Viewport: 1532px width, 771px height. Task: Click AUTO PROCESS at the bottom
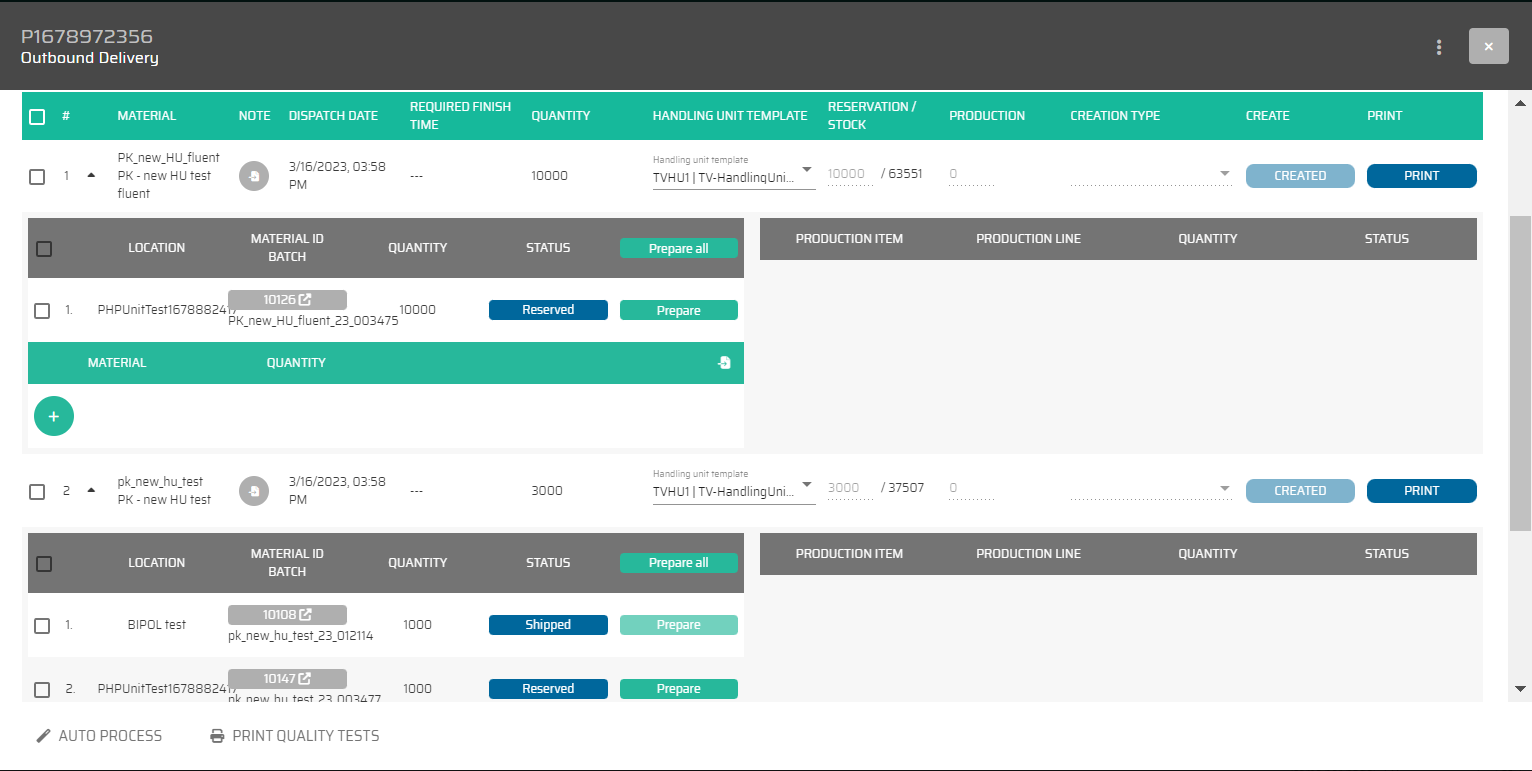99,736
